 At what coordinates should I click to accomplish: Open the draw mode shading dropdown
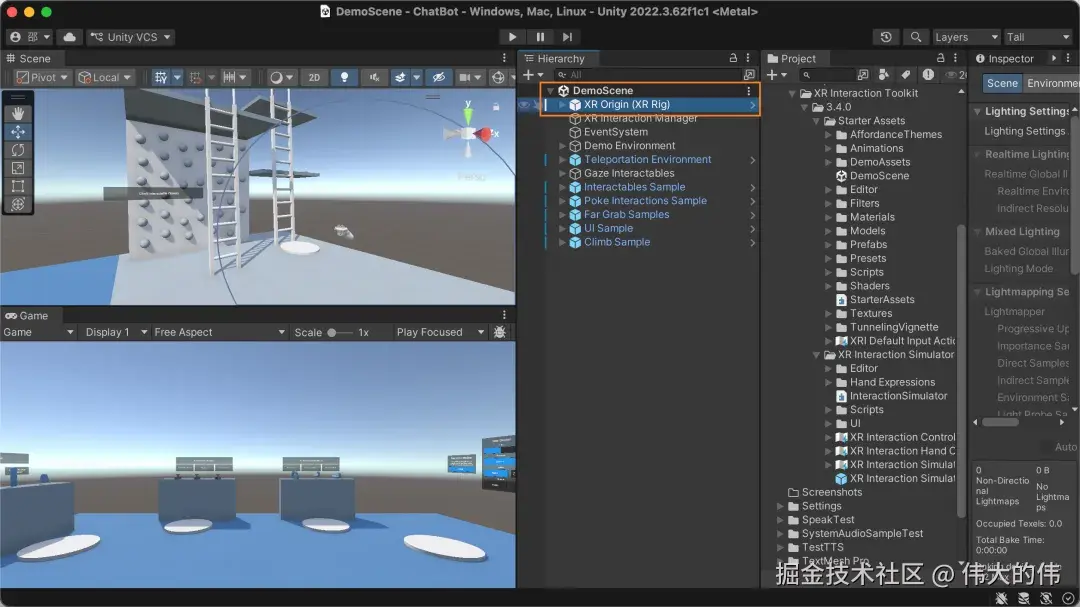(x=282, y=77)
